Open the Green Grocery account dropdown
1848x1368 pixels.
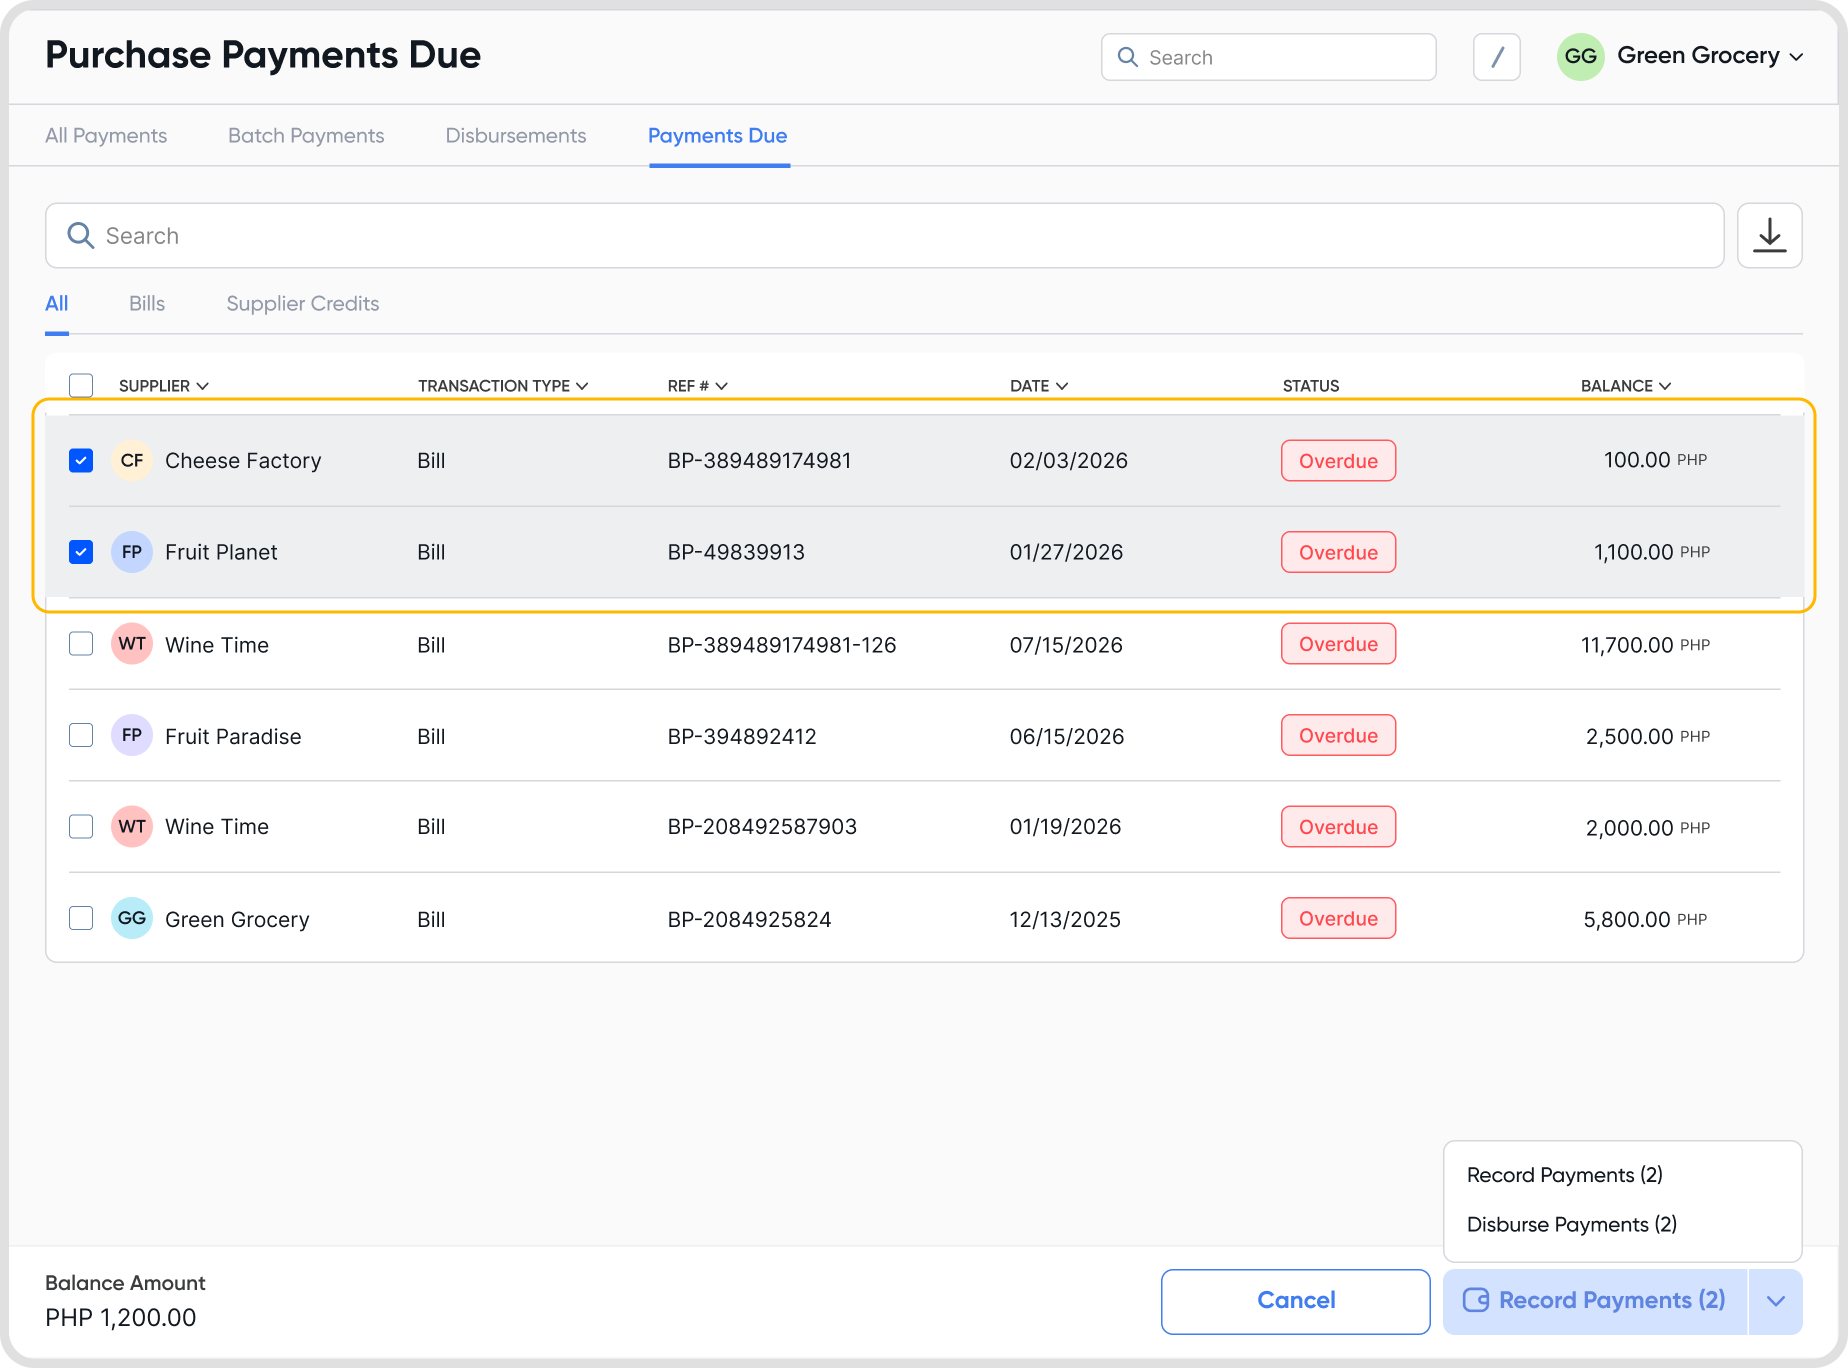(x=1796, y=57)
